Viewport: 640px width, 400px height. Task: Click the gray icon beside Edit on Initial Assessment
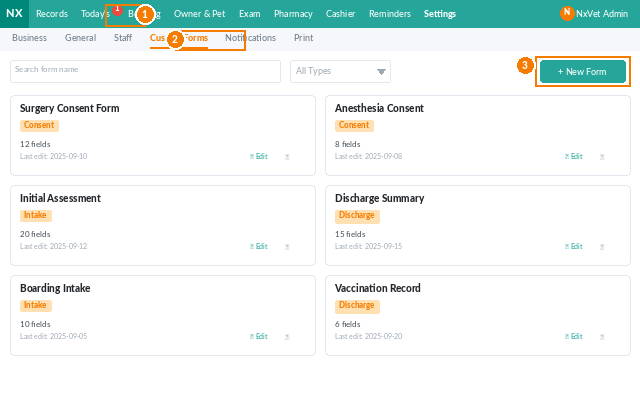click(287, 247)
